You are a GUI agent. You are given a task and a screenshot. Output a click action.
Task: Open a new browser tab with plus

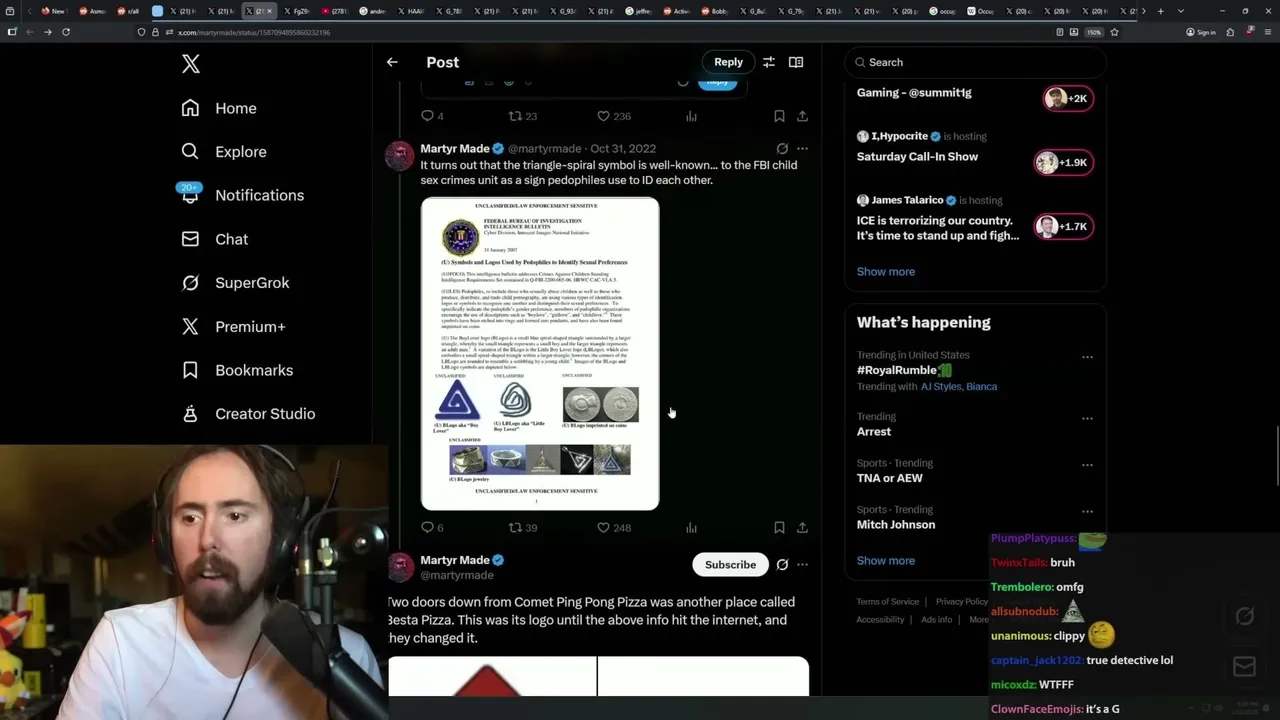pyautogui.click(x=1161, y=11)
